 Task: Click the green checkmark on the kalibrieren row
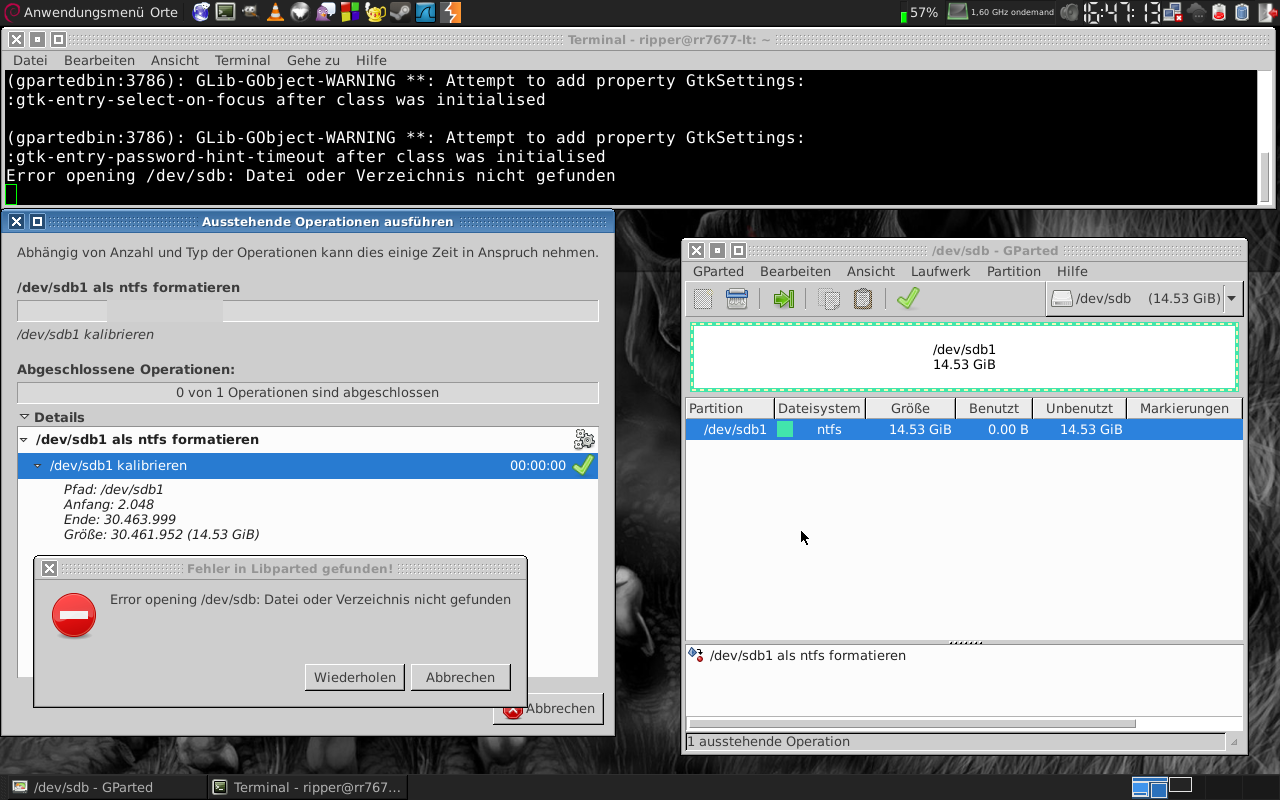click(x=583, y=465)
